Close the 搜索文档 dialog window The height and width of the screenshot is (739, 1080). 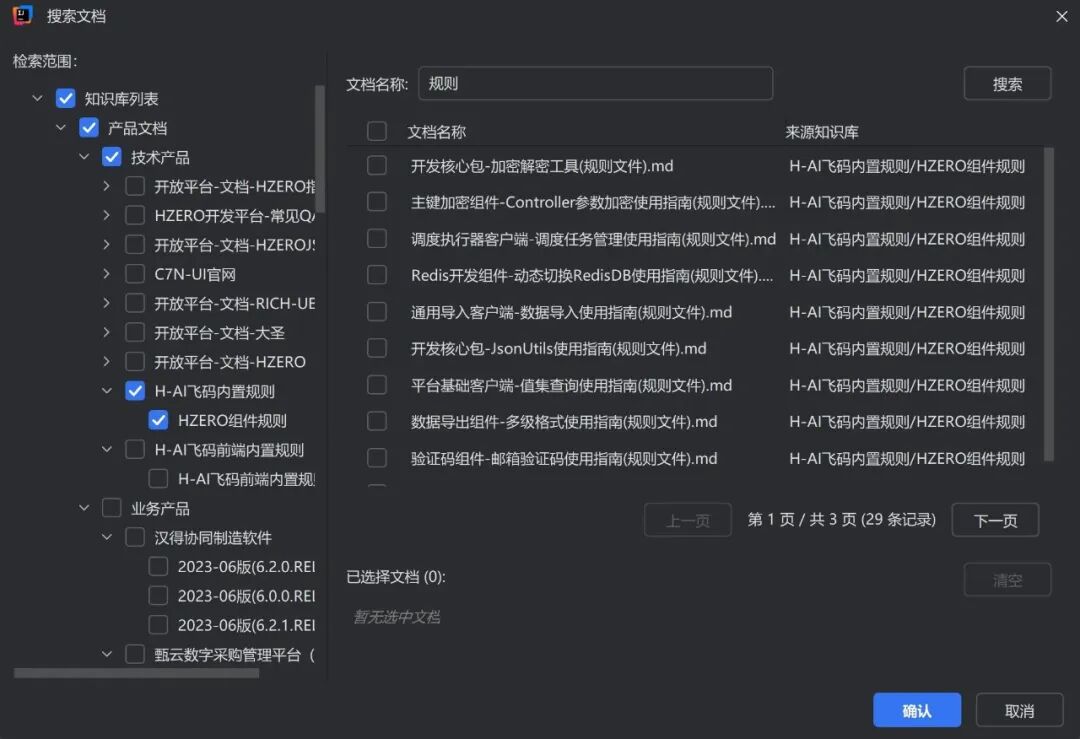tap(1061, 16)
